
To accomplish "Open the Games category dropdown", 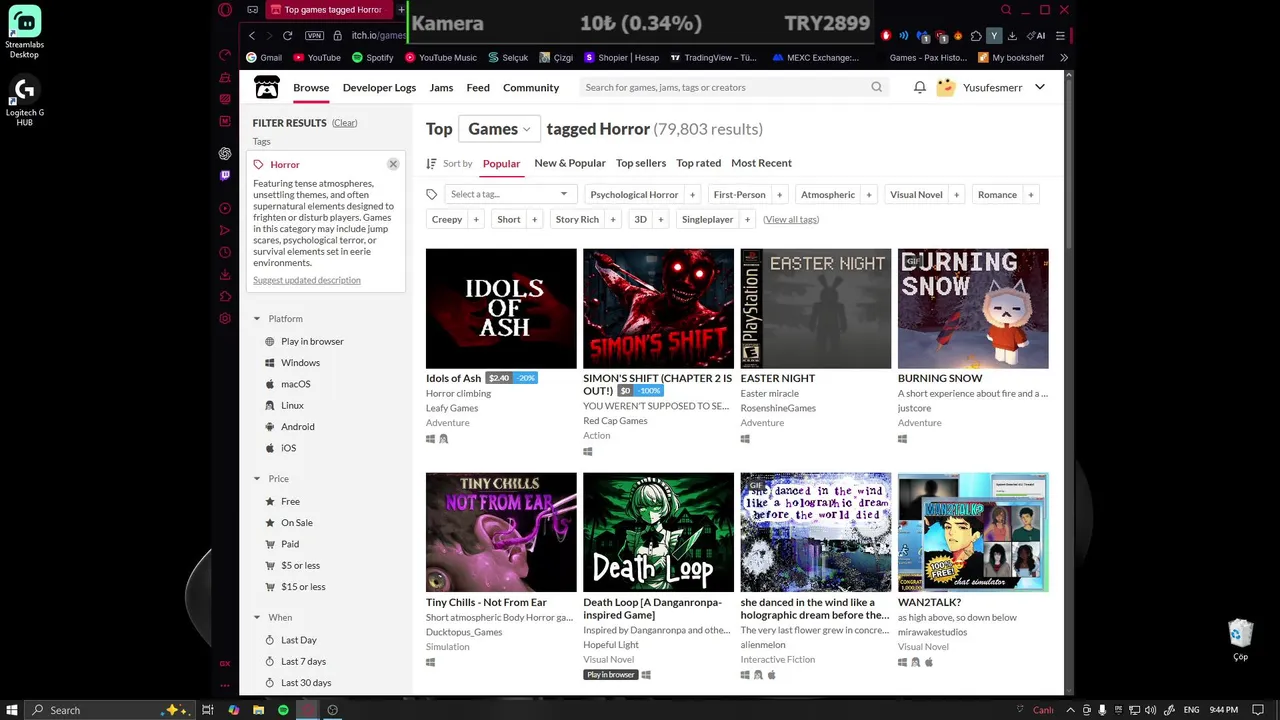I will [499, 129].
